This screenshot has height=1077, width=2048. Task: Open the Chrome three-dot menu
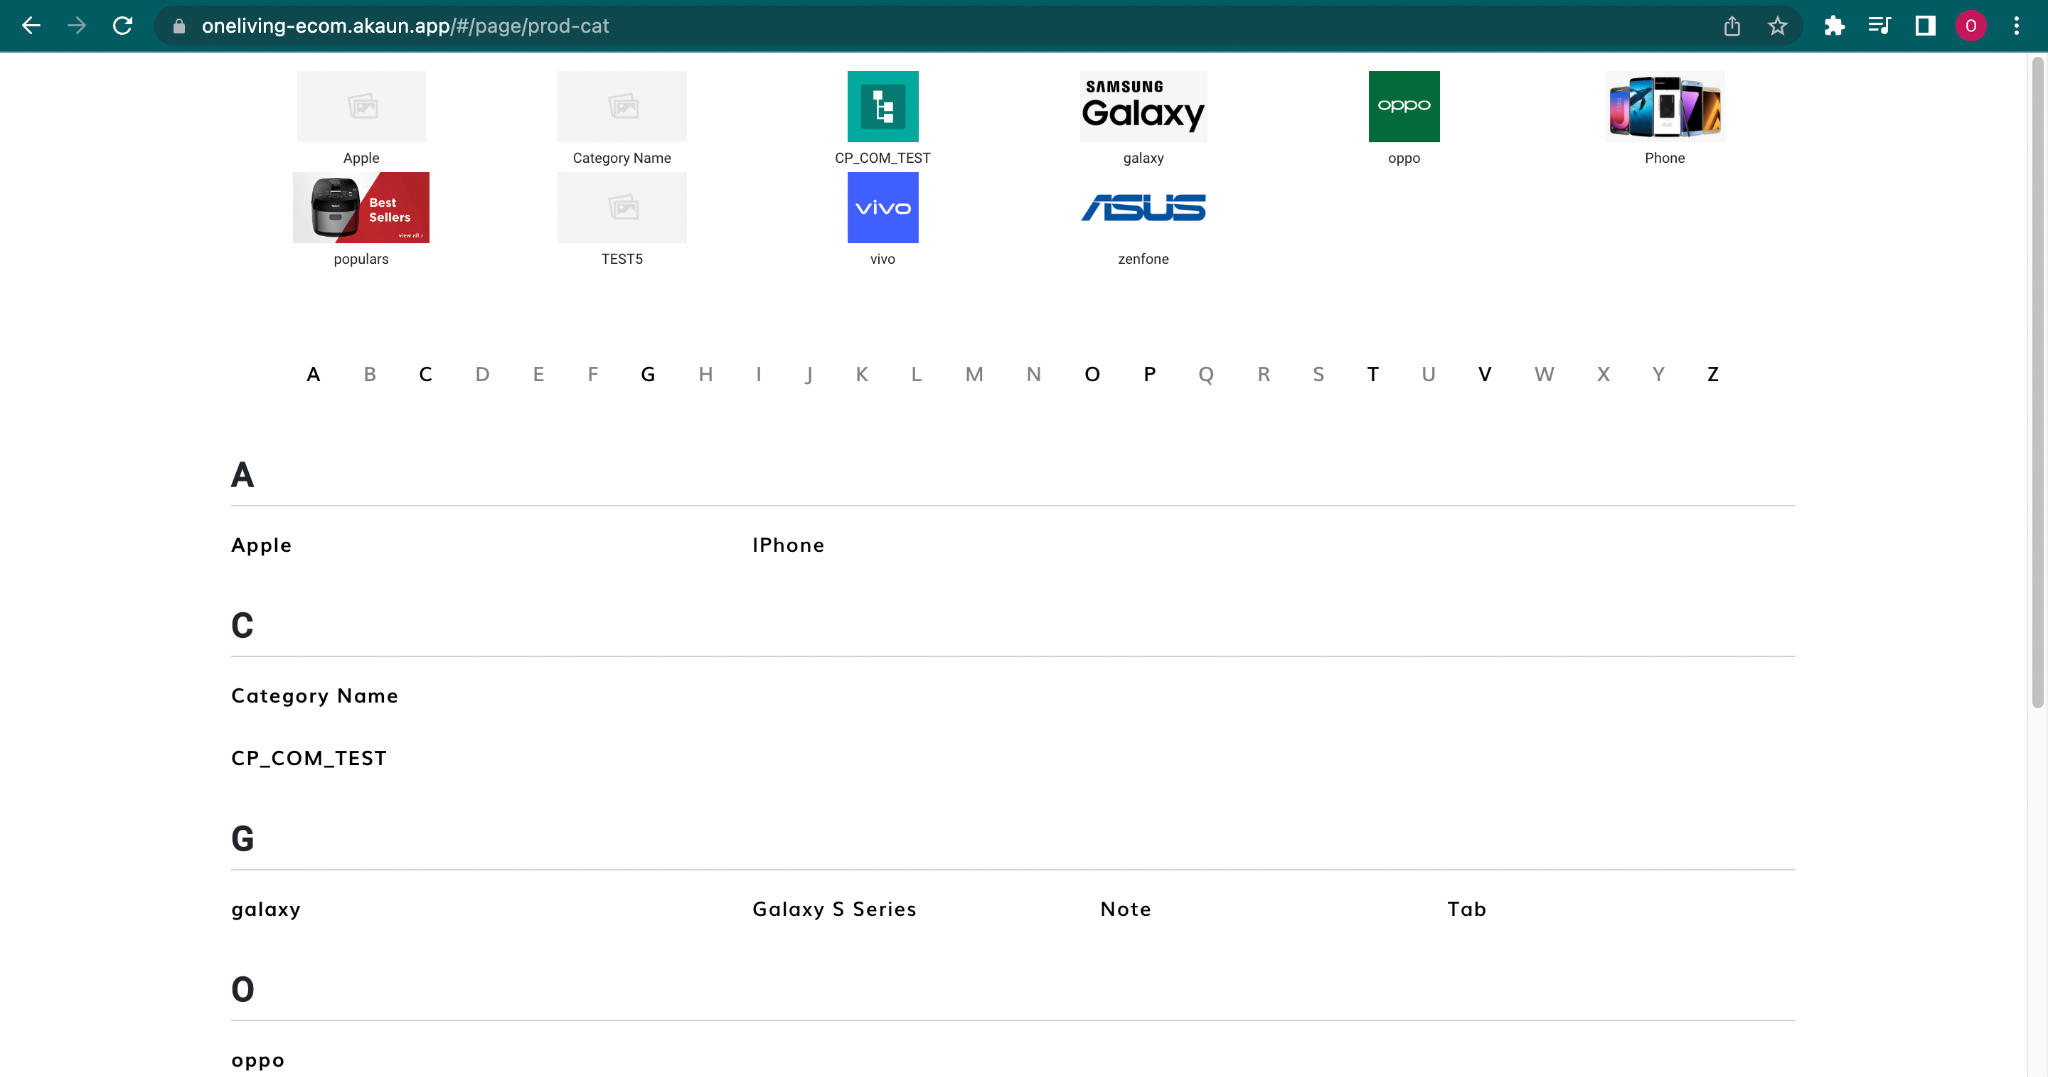(2016, 26)
